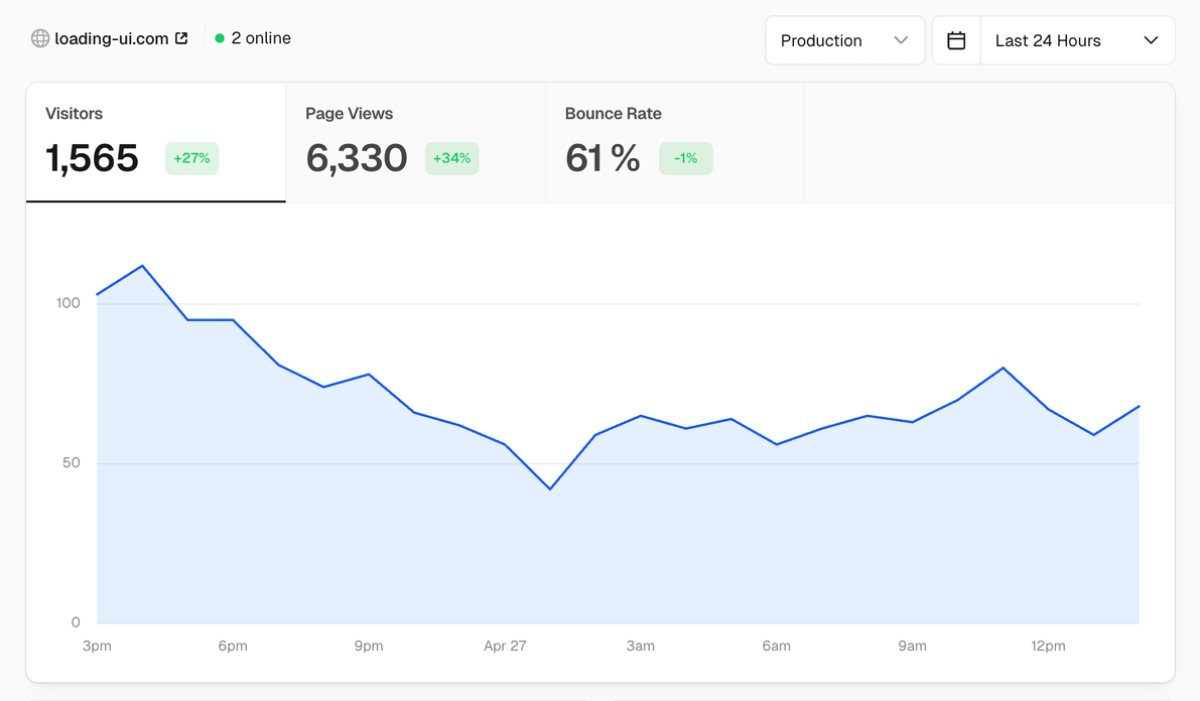
Task: Click the 3pm x-axis label
Action: coord(97,646)
